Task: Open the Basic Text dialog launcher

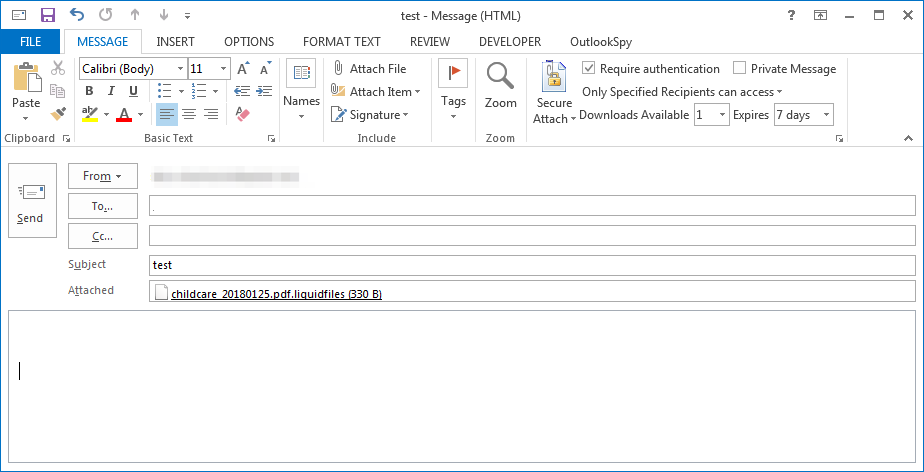Action: [x=271, y=139]
